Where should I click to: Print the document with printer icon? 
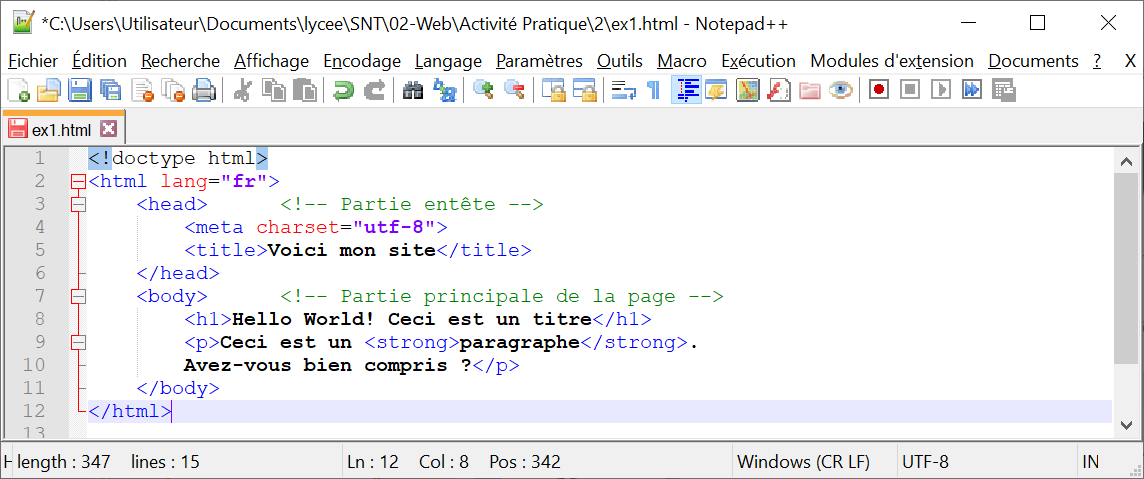pyautogui.click(x=204, y=90)
